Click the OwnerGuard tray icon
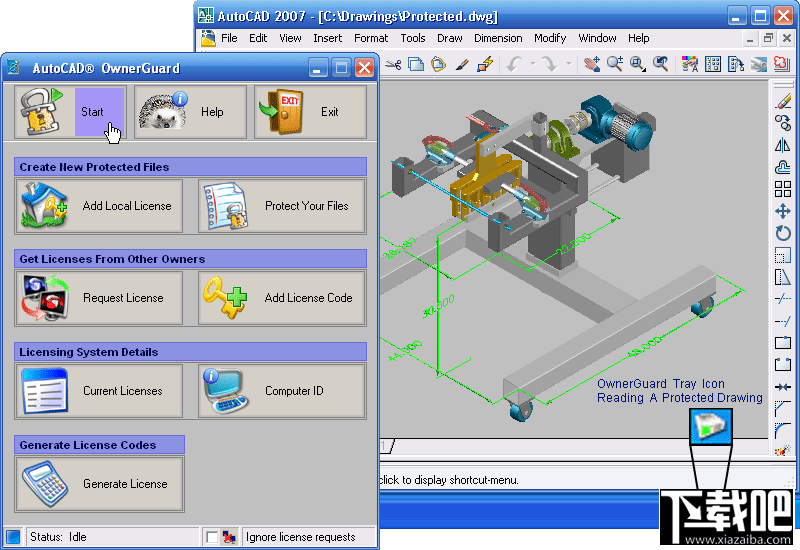 point(711,426)
